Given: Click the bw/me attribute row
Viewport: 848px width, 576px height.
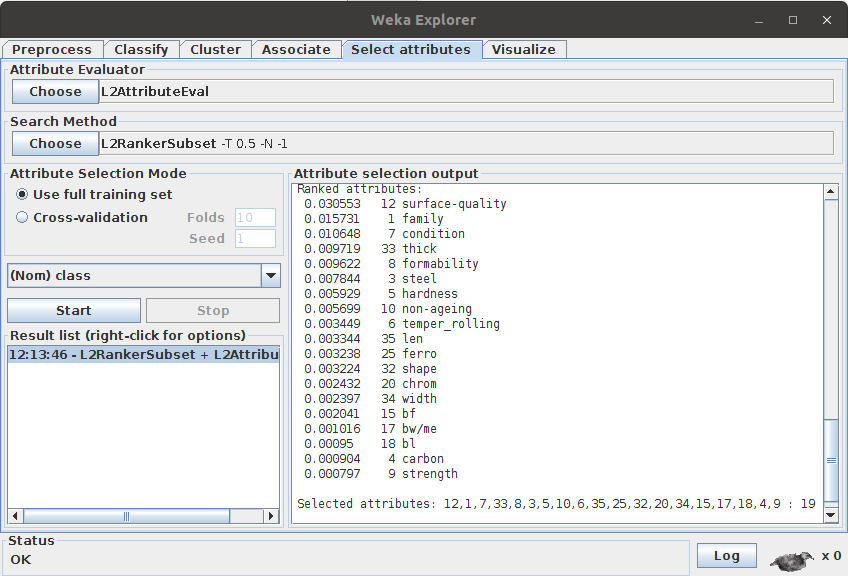Looking at the screenshot, I should 370,429.
